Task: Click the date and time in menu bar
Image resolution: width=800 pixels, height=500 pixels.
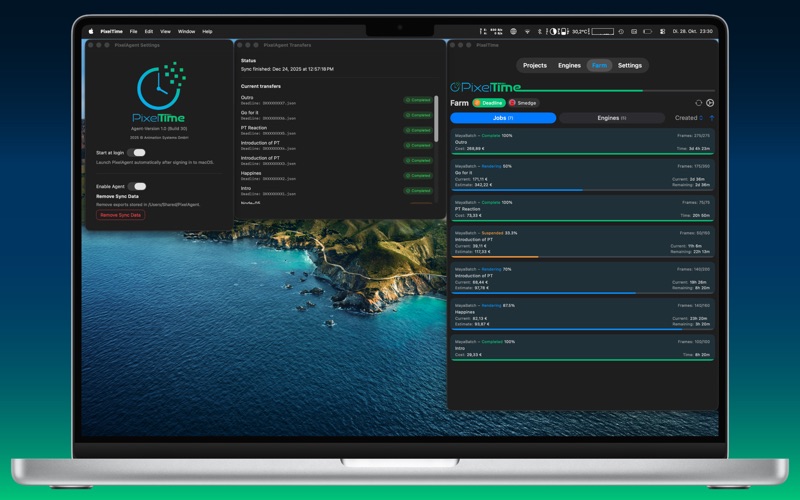Action: pyautogui.click(x=692, y=32)
